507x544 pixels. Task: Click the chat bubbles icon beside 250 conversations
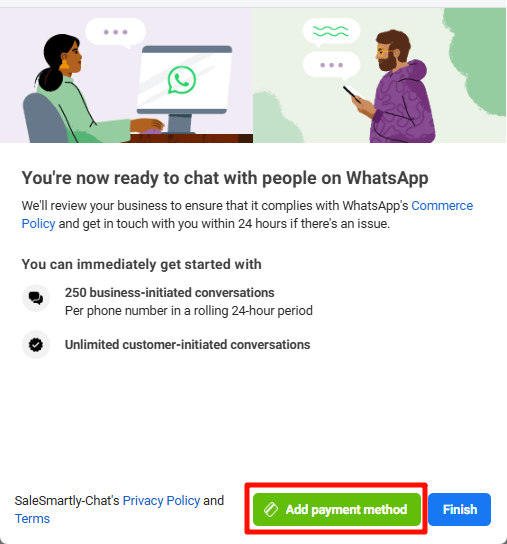click(36, 298)
